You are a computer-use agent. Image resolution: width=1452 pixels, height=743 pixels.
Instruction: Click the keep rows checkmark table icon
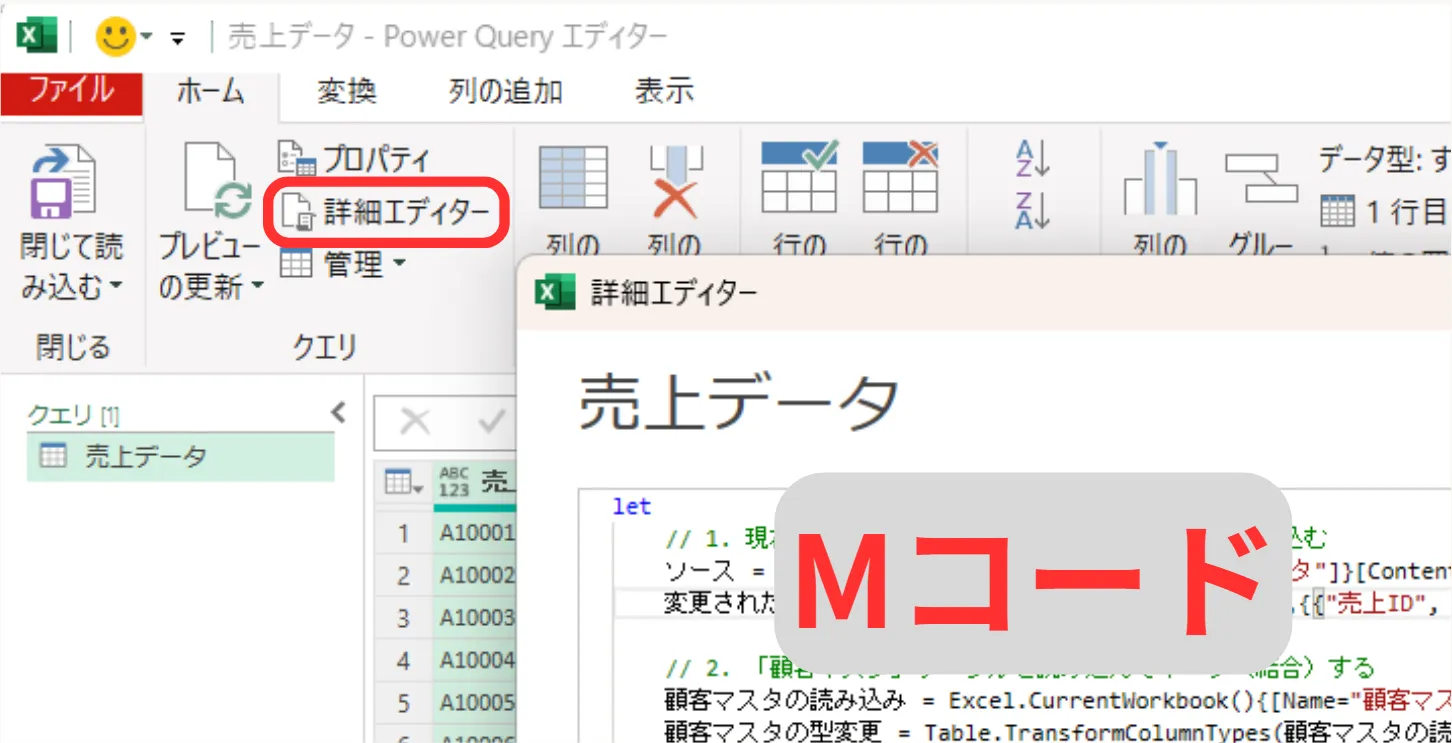pos(800,177)
